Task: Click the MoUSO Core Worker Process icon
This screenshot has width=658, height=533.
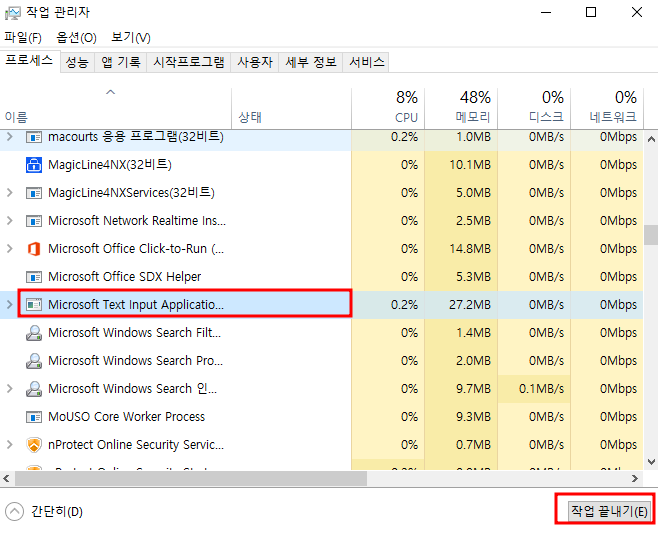Action: click(x=34, y=417)
